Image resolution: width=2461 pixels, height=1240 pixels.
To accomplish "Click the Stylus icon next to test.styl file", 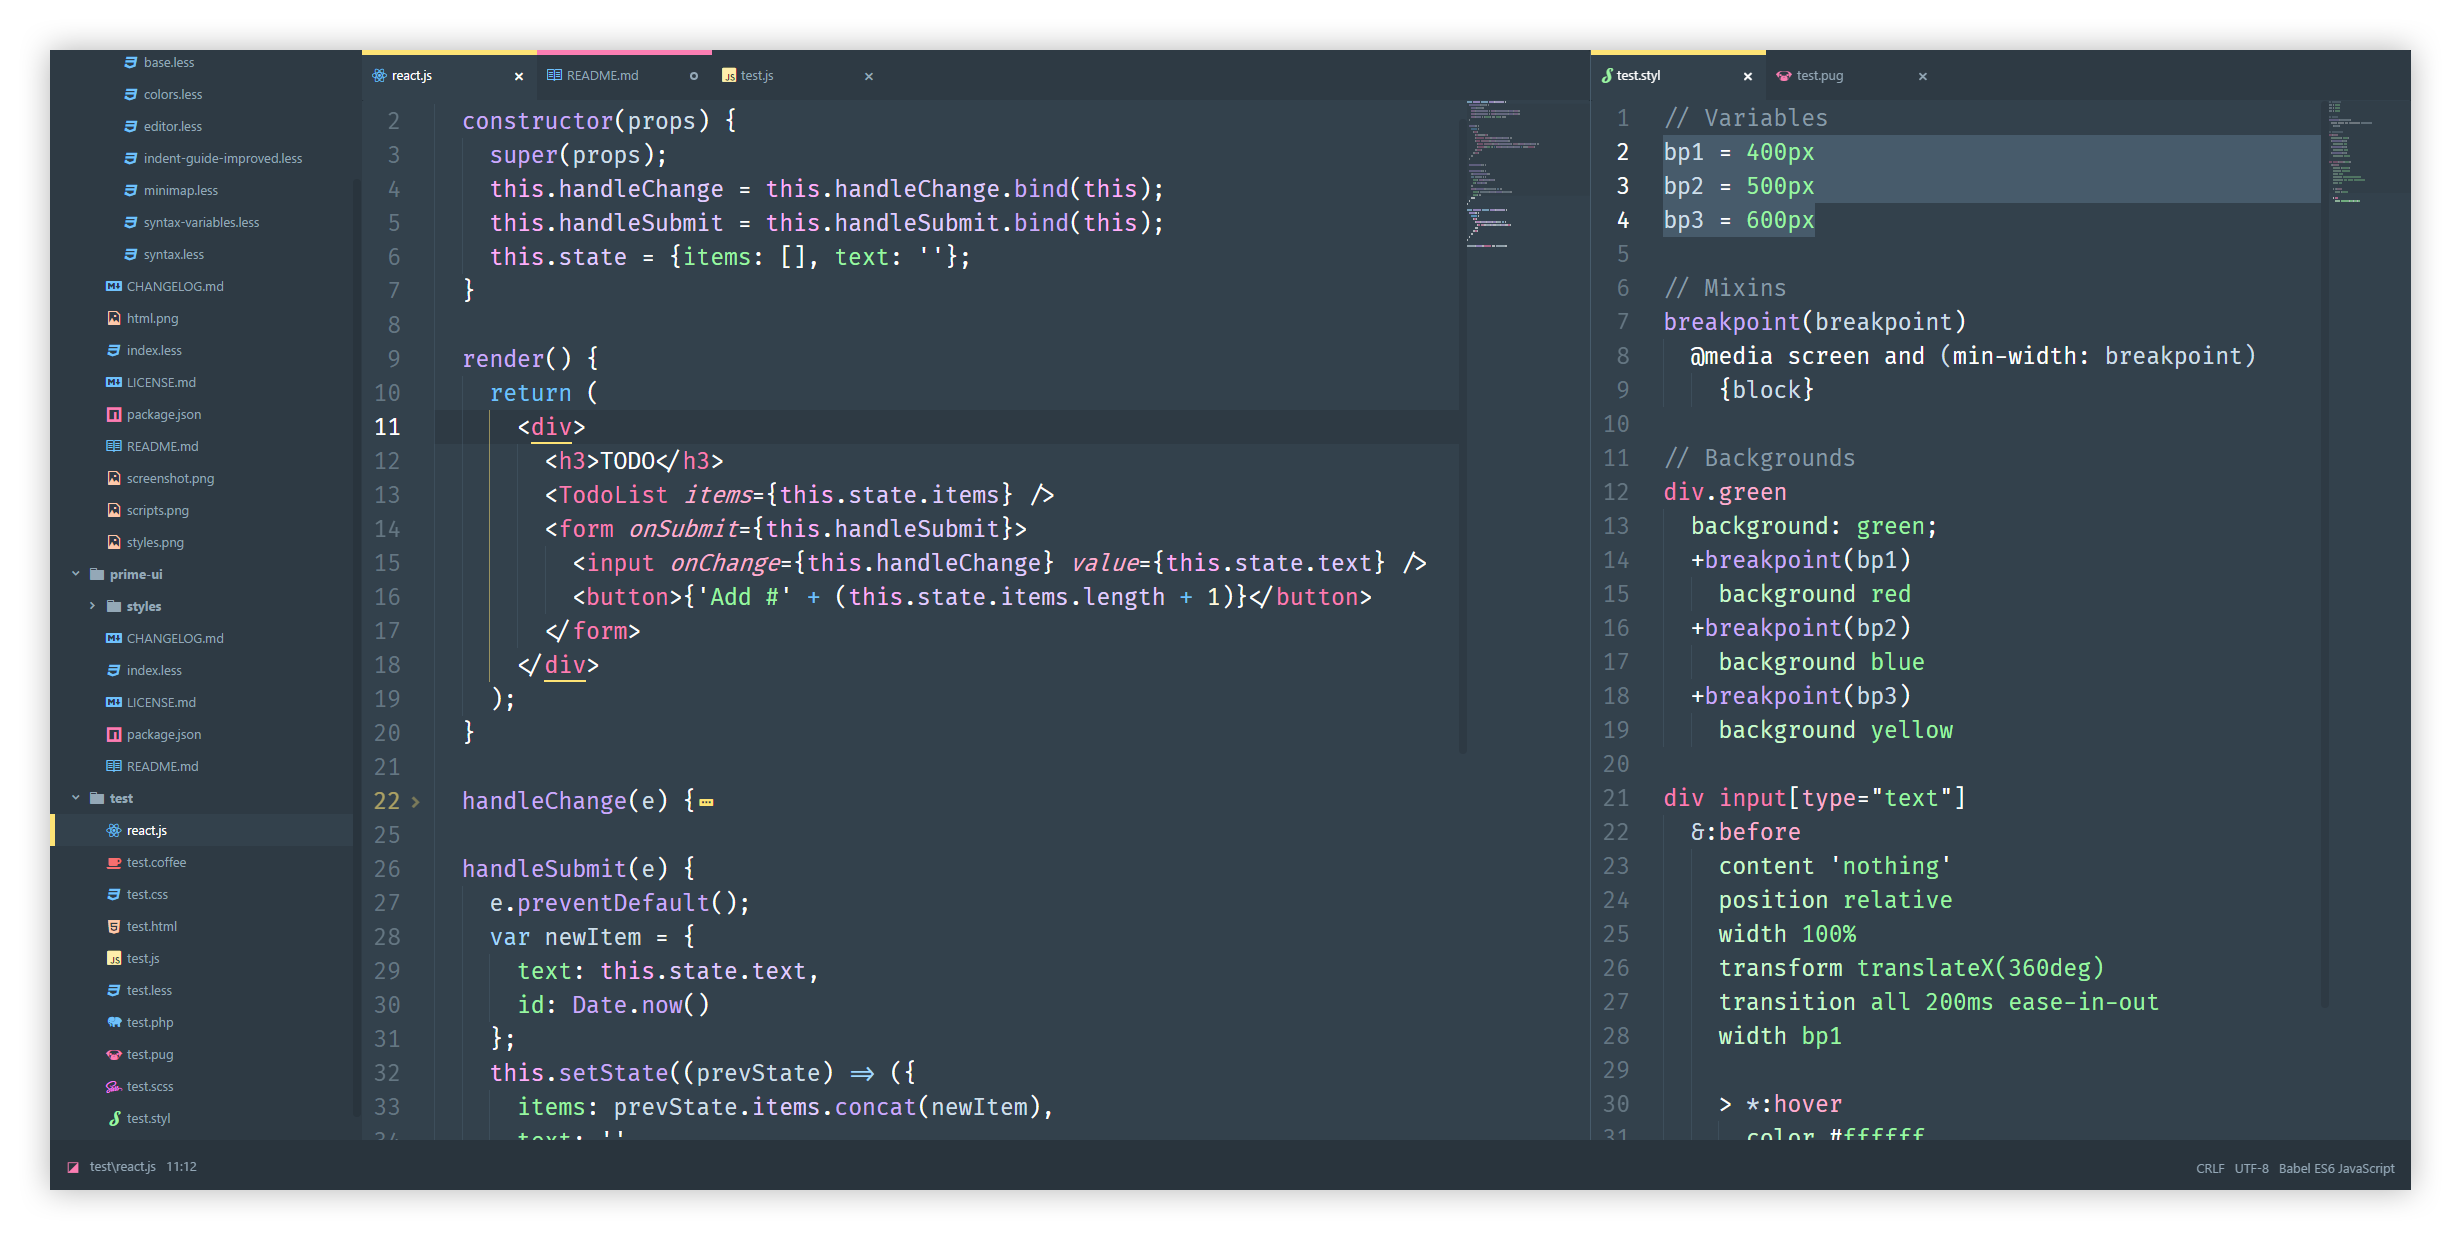I will [115, 1118].
